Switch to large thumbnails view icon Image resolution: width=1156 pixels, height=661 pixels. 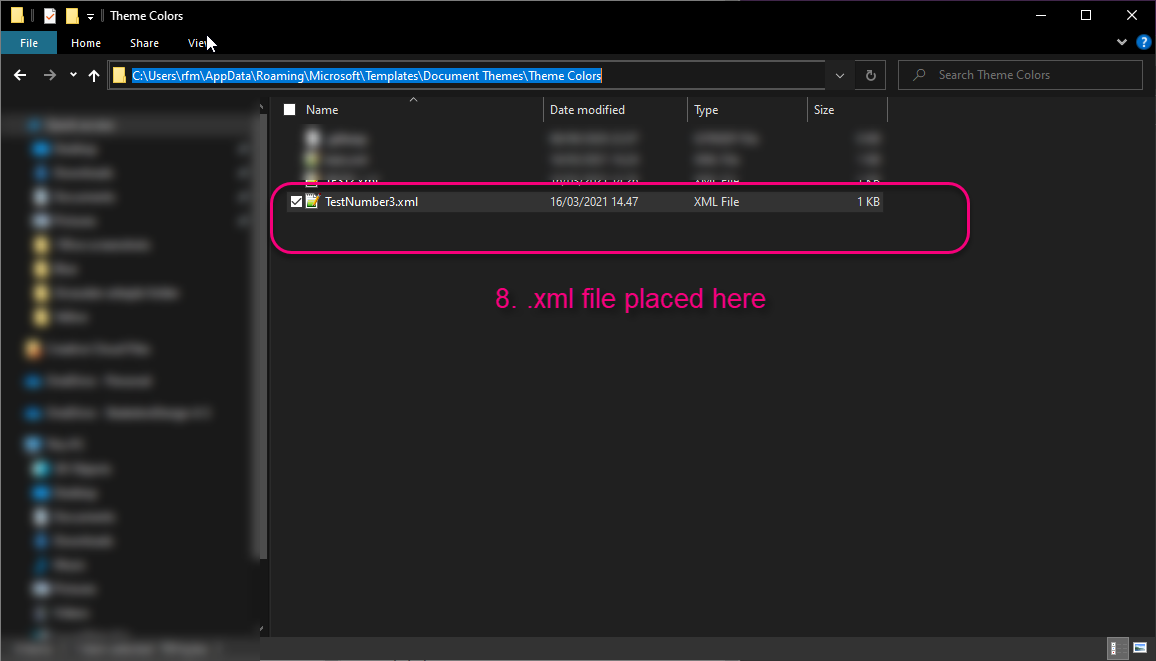click(1140, 648)
